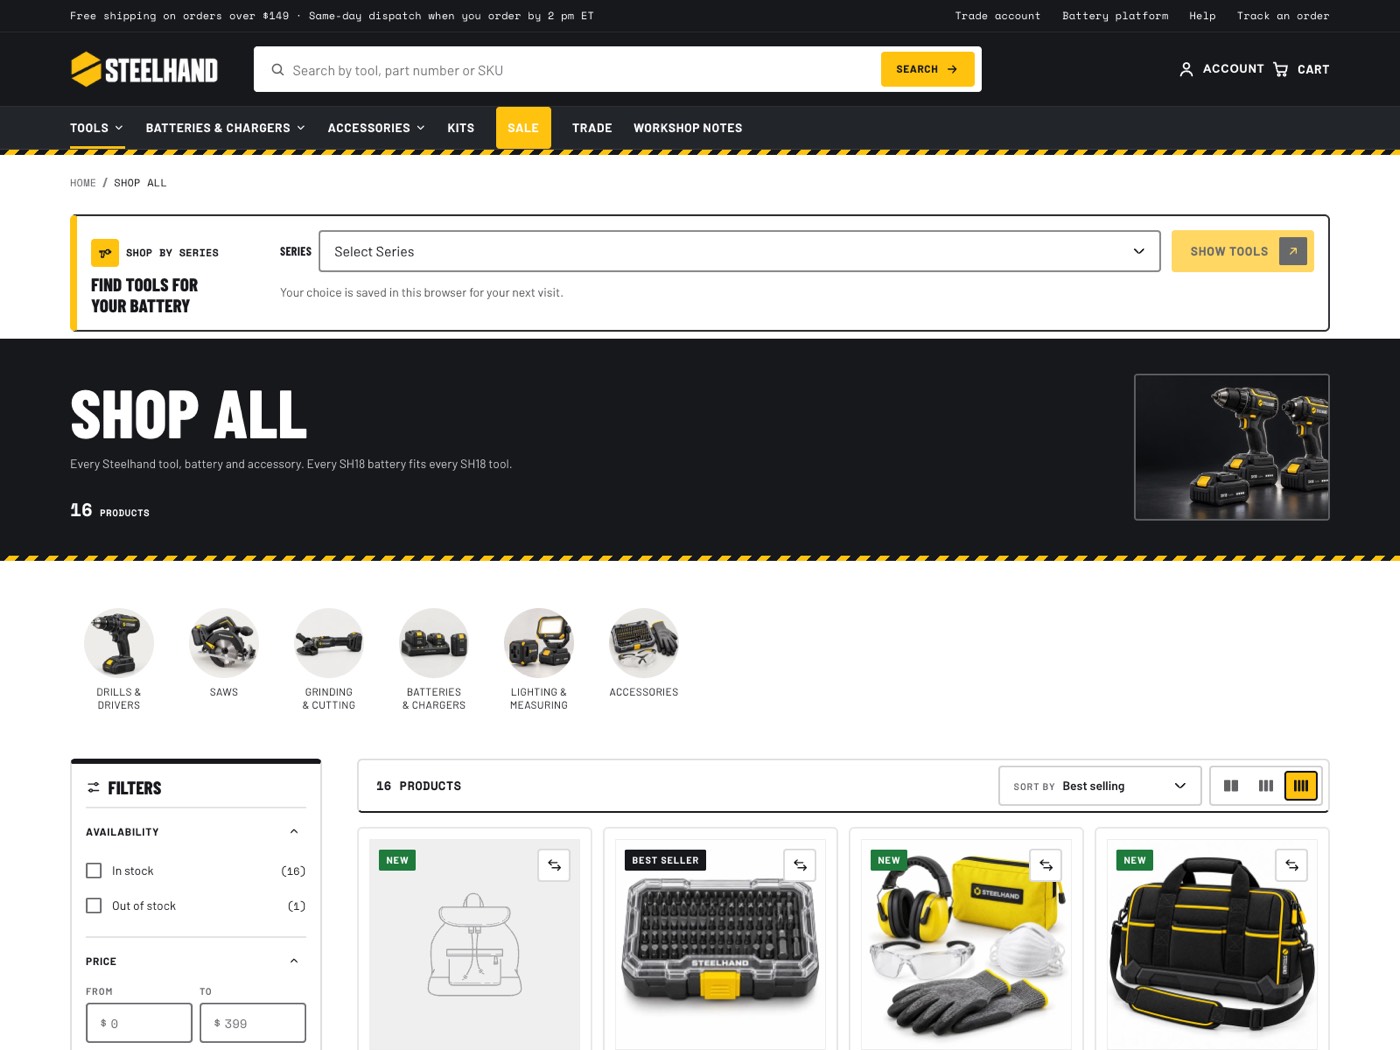Open the Help link
The width and height of the screenshot is (1400, 1050).
point(1202,16)
